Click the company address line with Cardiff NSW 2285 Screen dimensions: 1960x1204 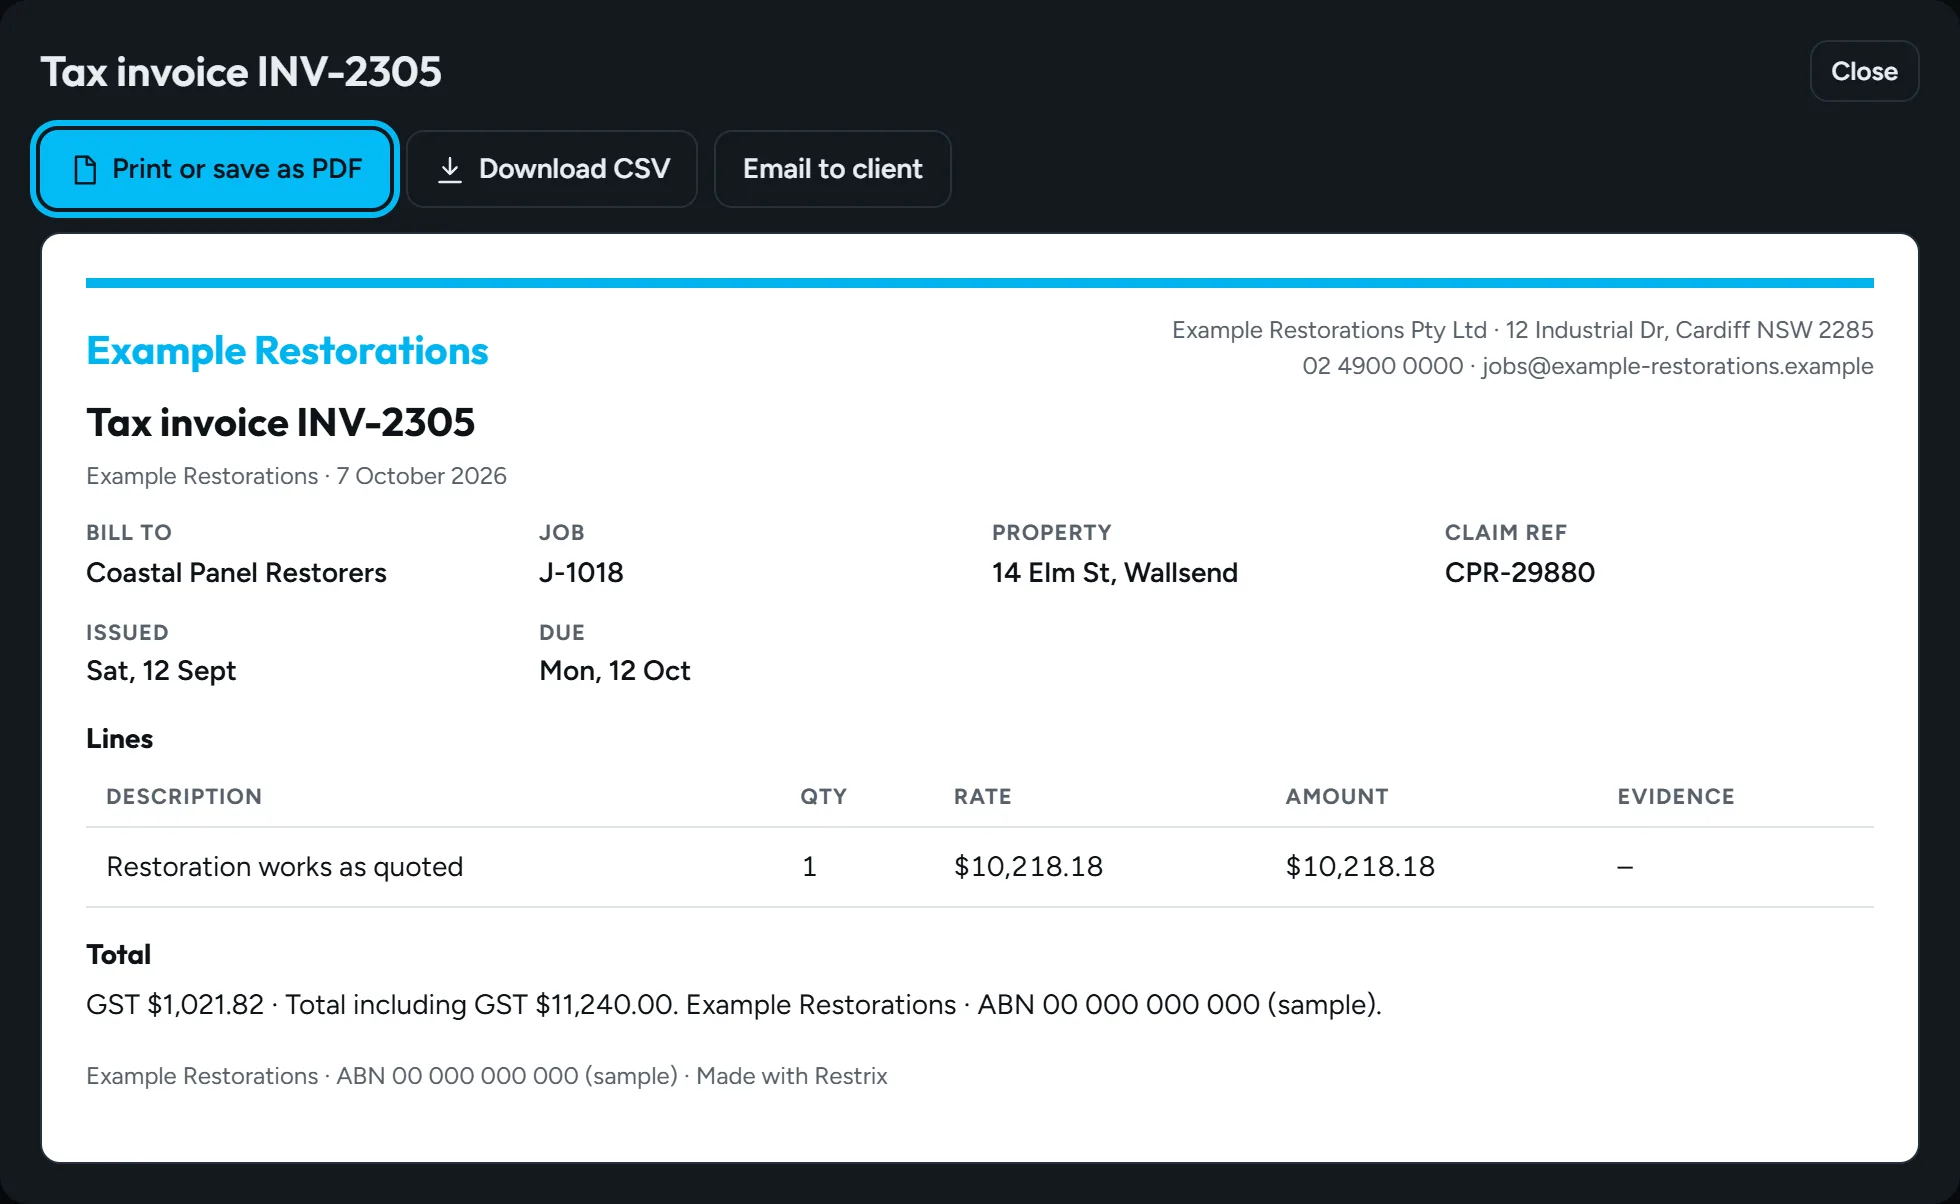1522,330
